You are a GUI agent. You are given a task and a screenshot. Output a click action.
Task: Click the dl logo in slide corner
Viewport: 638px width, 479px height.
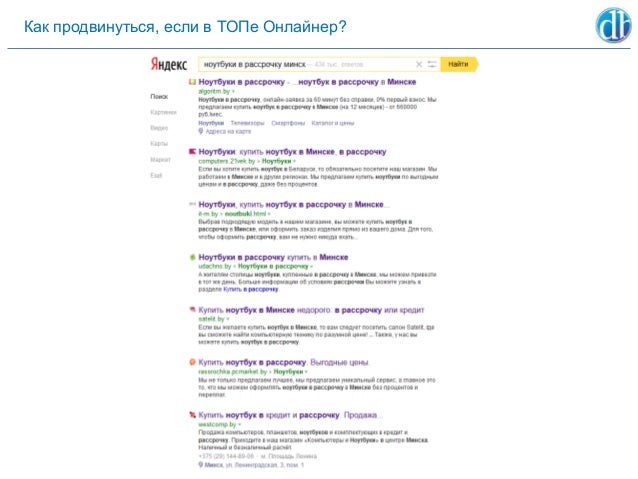[614, 25]
